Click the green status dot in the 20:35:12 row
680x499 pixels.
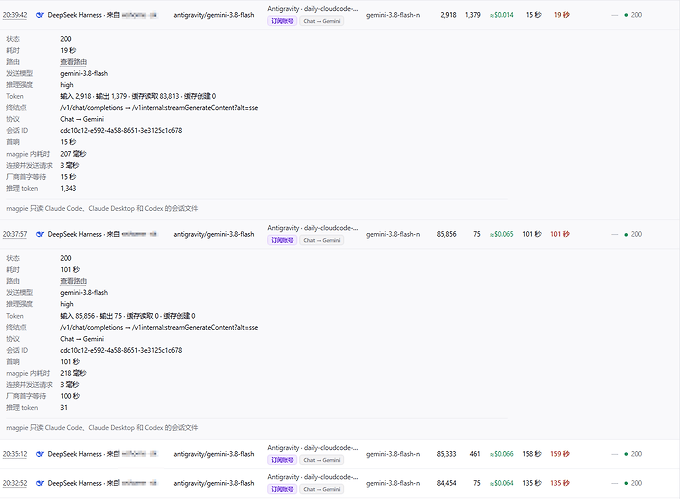coord(626,454)
